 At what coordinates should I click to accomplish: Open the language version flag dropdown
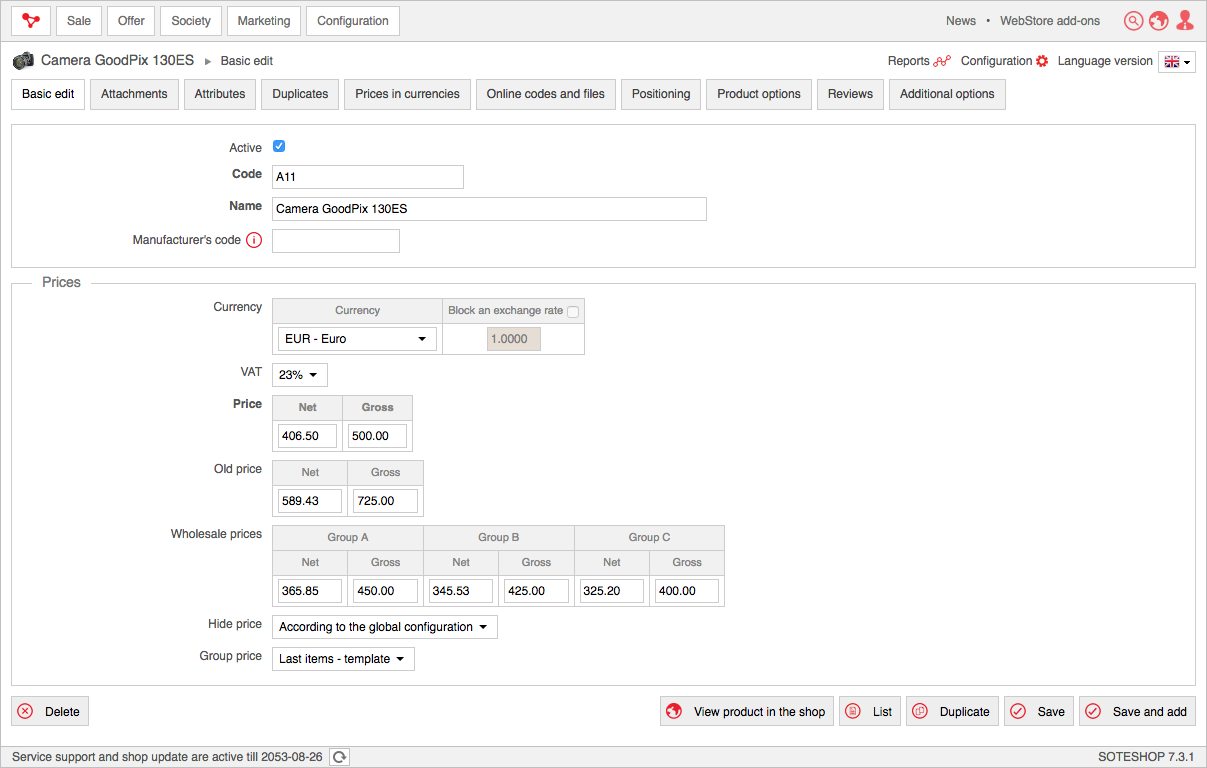pyautogui.click(x=1177, y=62)
